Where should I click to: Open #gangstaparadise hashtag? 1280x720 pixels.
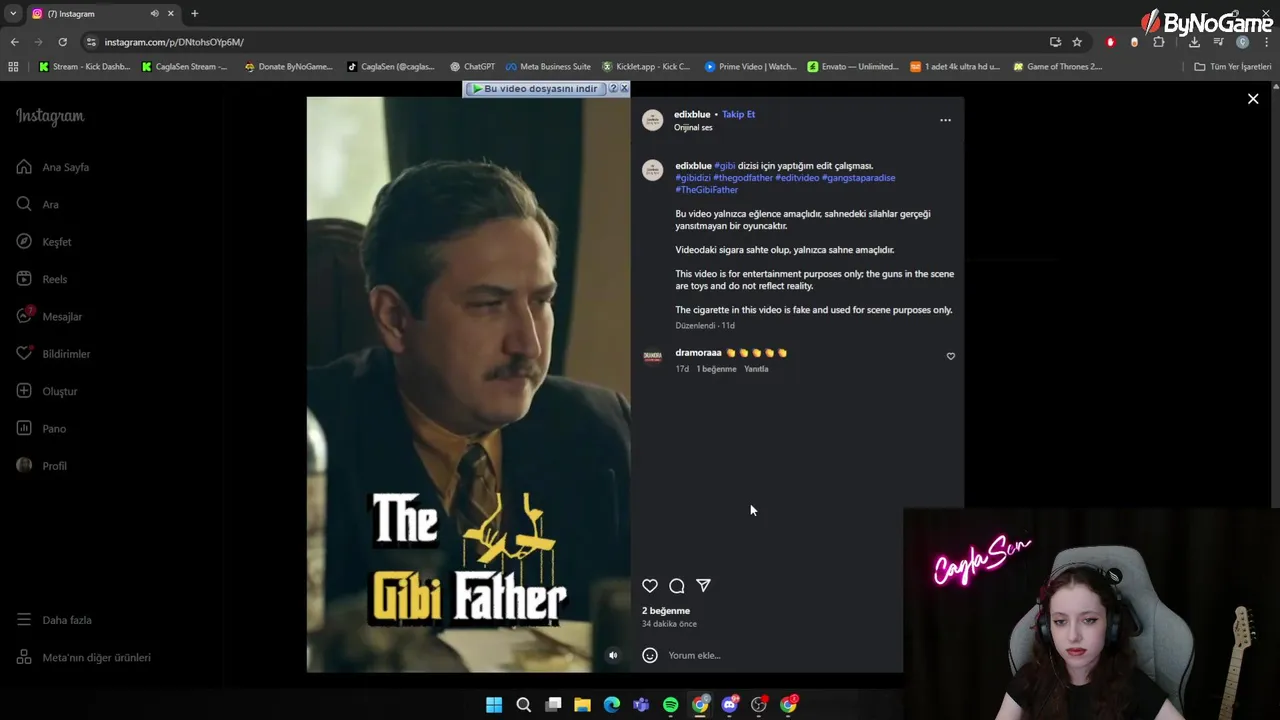(x=858, y=178)
